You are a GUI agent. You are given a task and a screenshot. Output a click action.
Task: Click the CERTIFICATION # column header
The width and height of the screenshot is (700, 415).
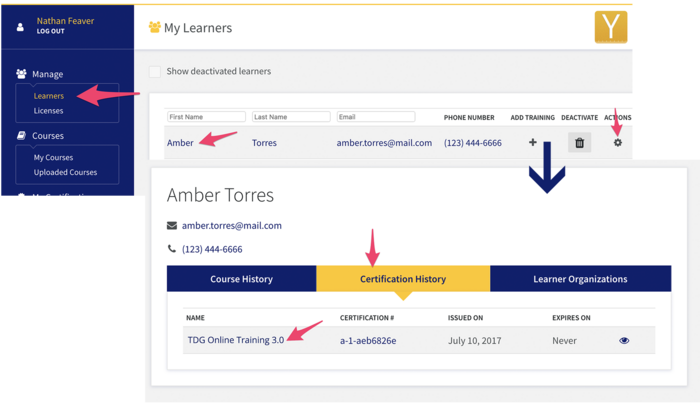[367, 318]
